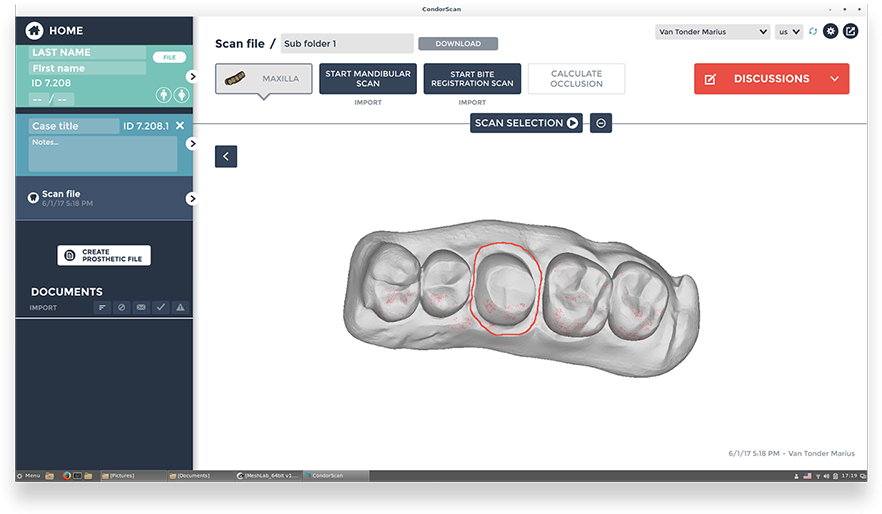Image resolution: width=882 pixels, height=514 pixels.
Task: Click SCAN SELECTION play button
Action: tap(526, 123)
